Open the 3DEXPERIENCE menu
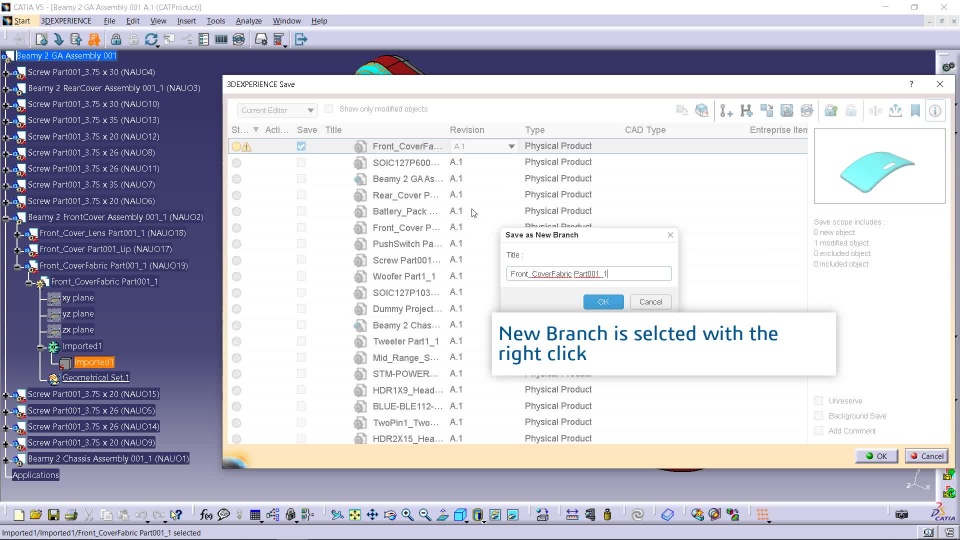 pyautogui.click(x=66, y=21)
